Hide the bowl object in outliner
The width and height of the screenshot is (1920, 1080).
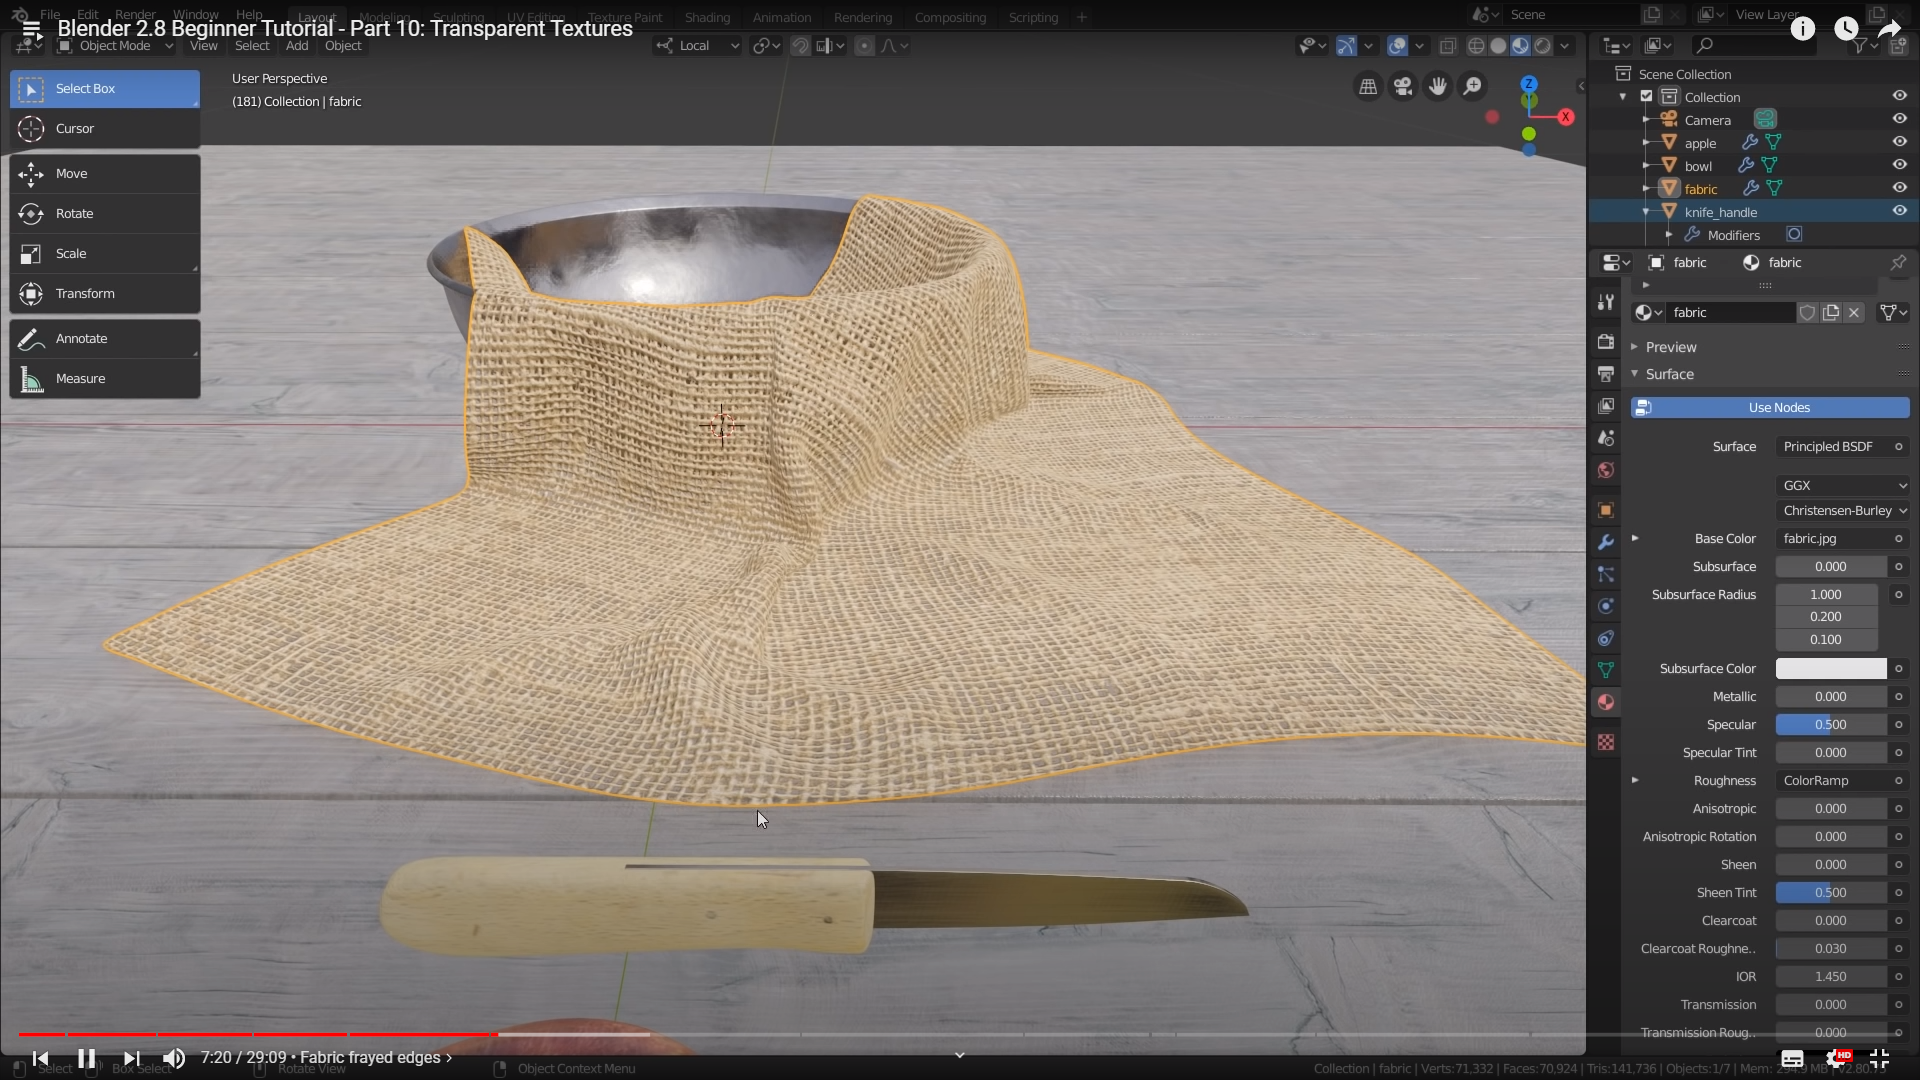click(x=1899, y=165)
